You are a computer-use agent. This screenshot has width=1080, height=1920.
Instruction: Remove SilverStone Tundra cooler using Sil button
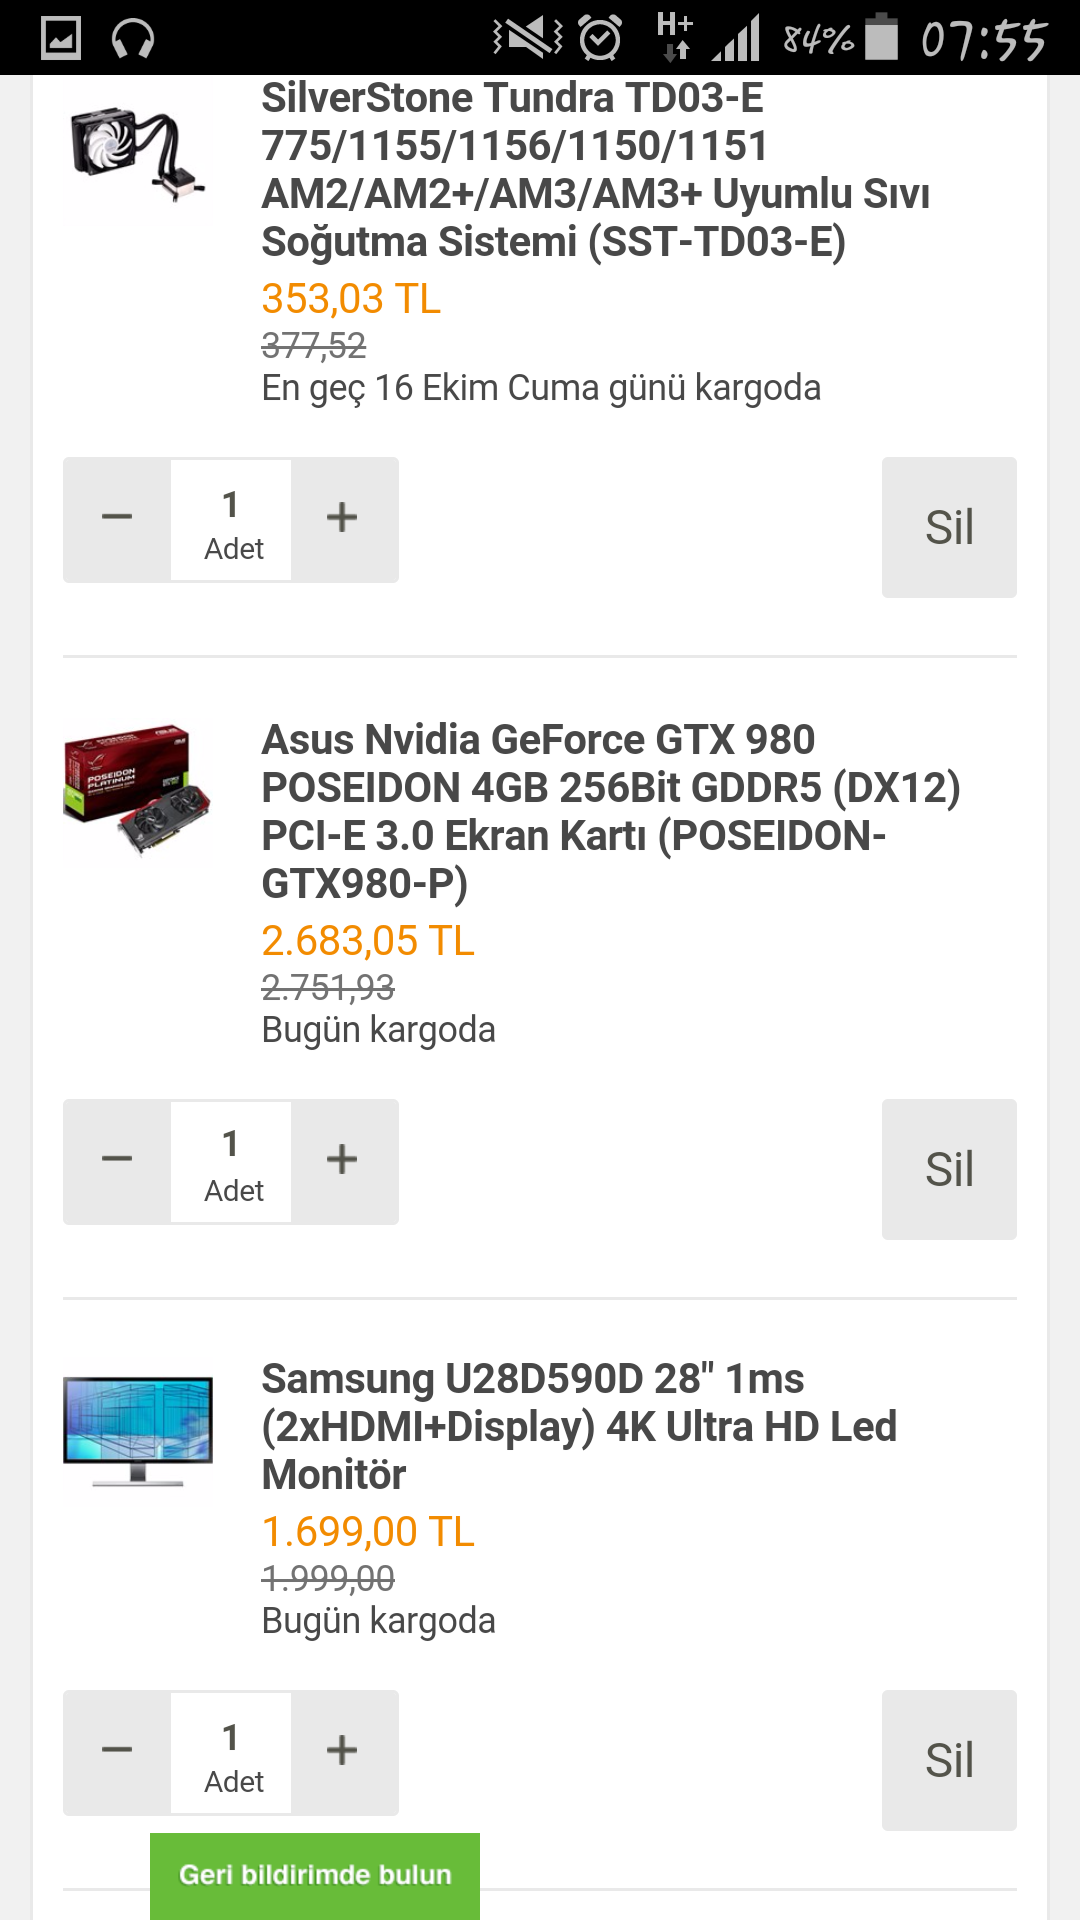(949, 527)
